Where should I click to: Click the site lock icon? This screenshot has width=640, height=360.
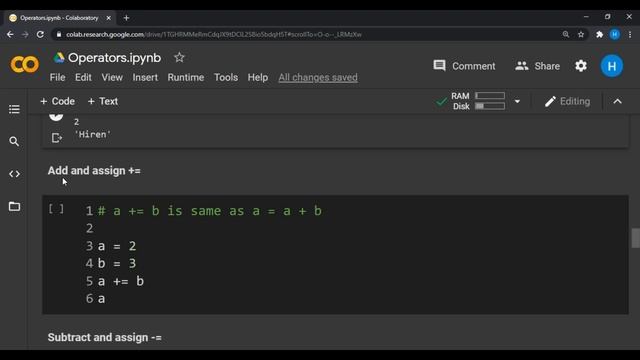(59, 34)
